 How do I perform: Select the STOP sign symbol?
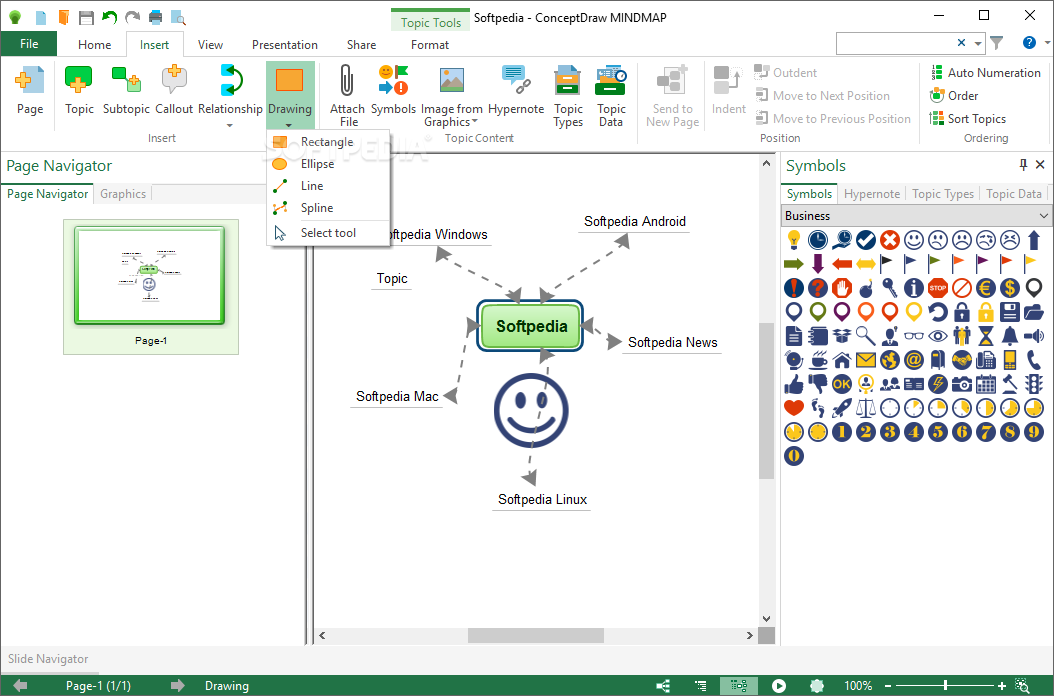[x=938, y=288]
